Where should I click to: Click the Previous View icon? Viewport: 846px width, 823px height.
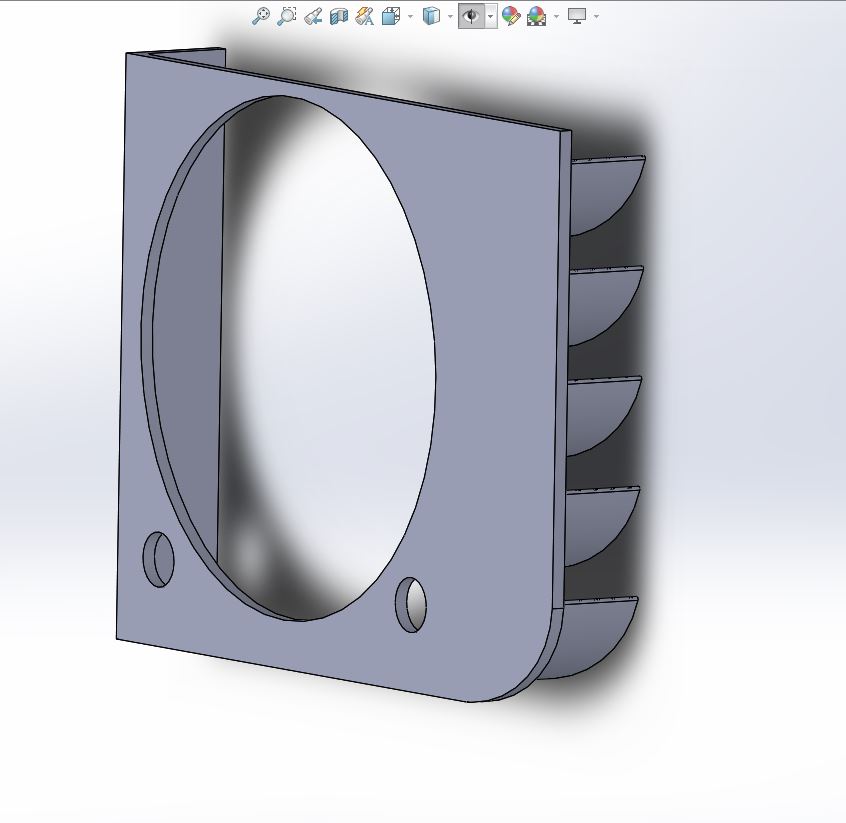[313, 16]
